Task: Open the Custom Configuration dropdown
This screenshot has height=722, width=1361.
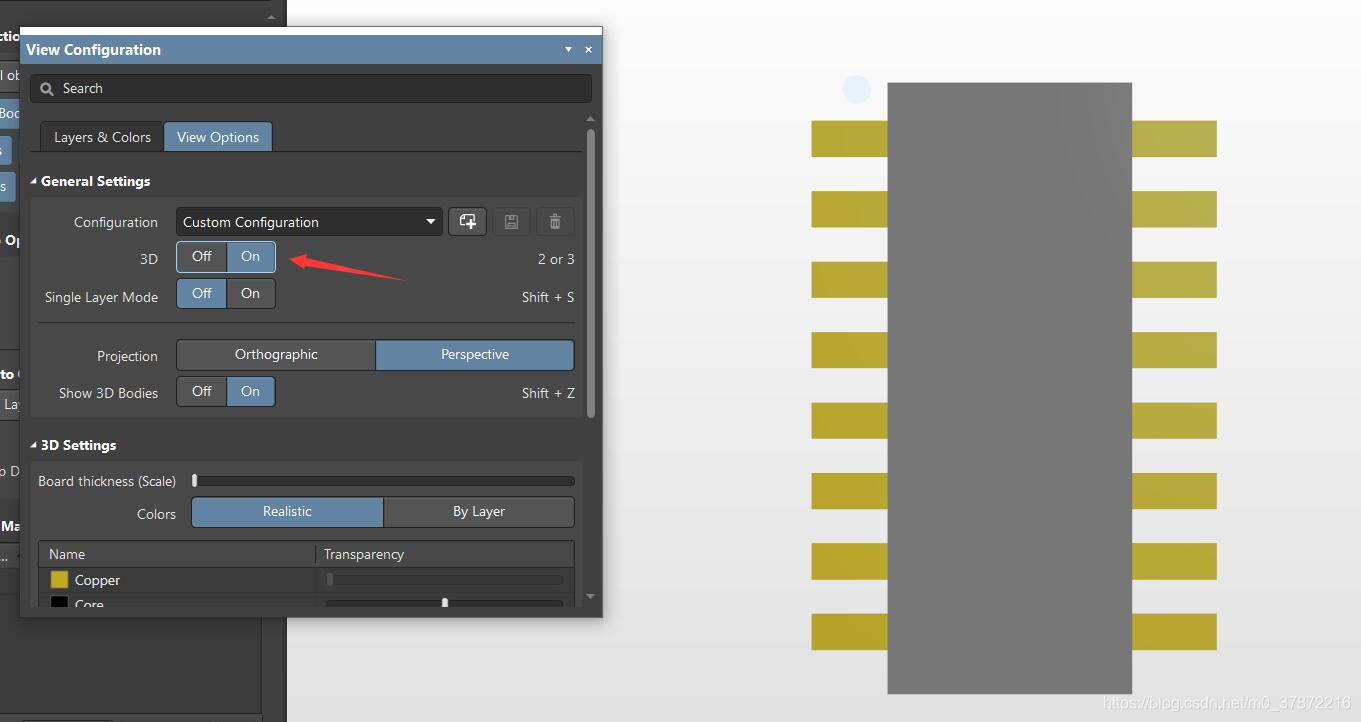Action: [309, 222]
